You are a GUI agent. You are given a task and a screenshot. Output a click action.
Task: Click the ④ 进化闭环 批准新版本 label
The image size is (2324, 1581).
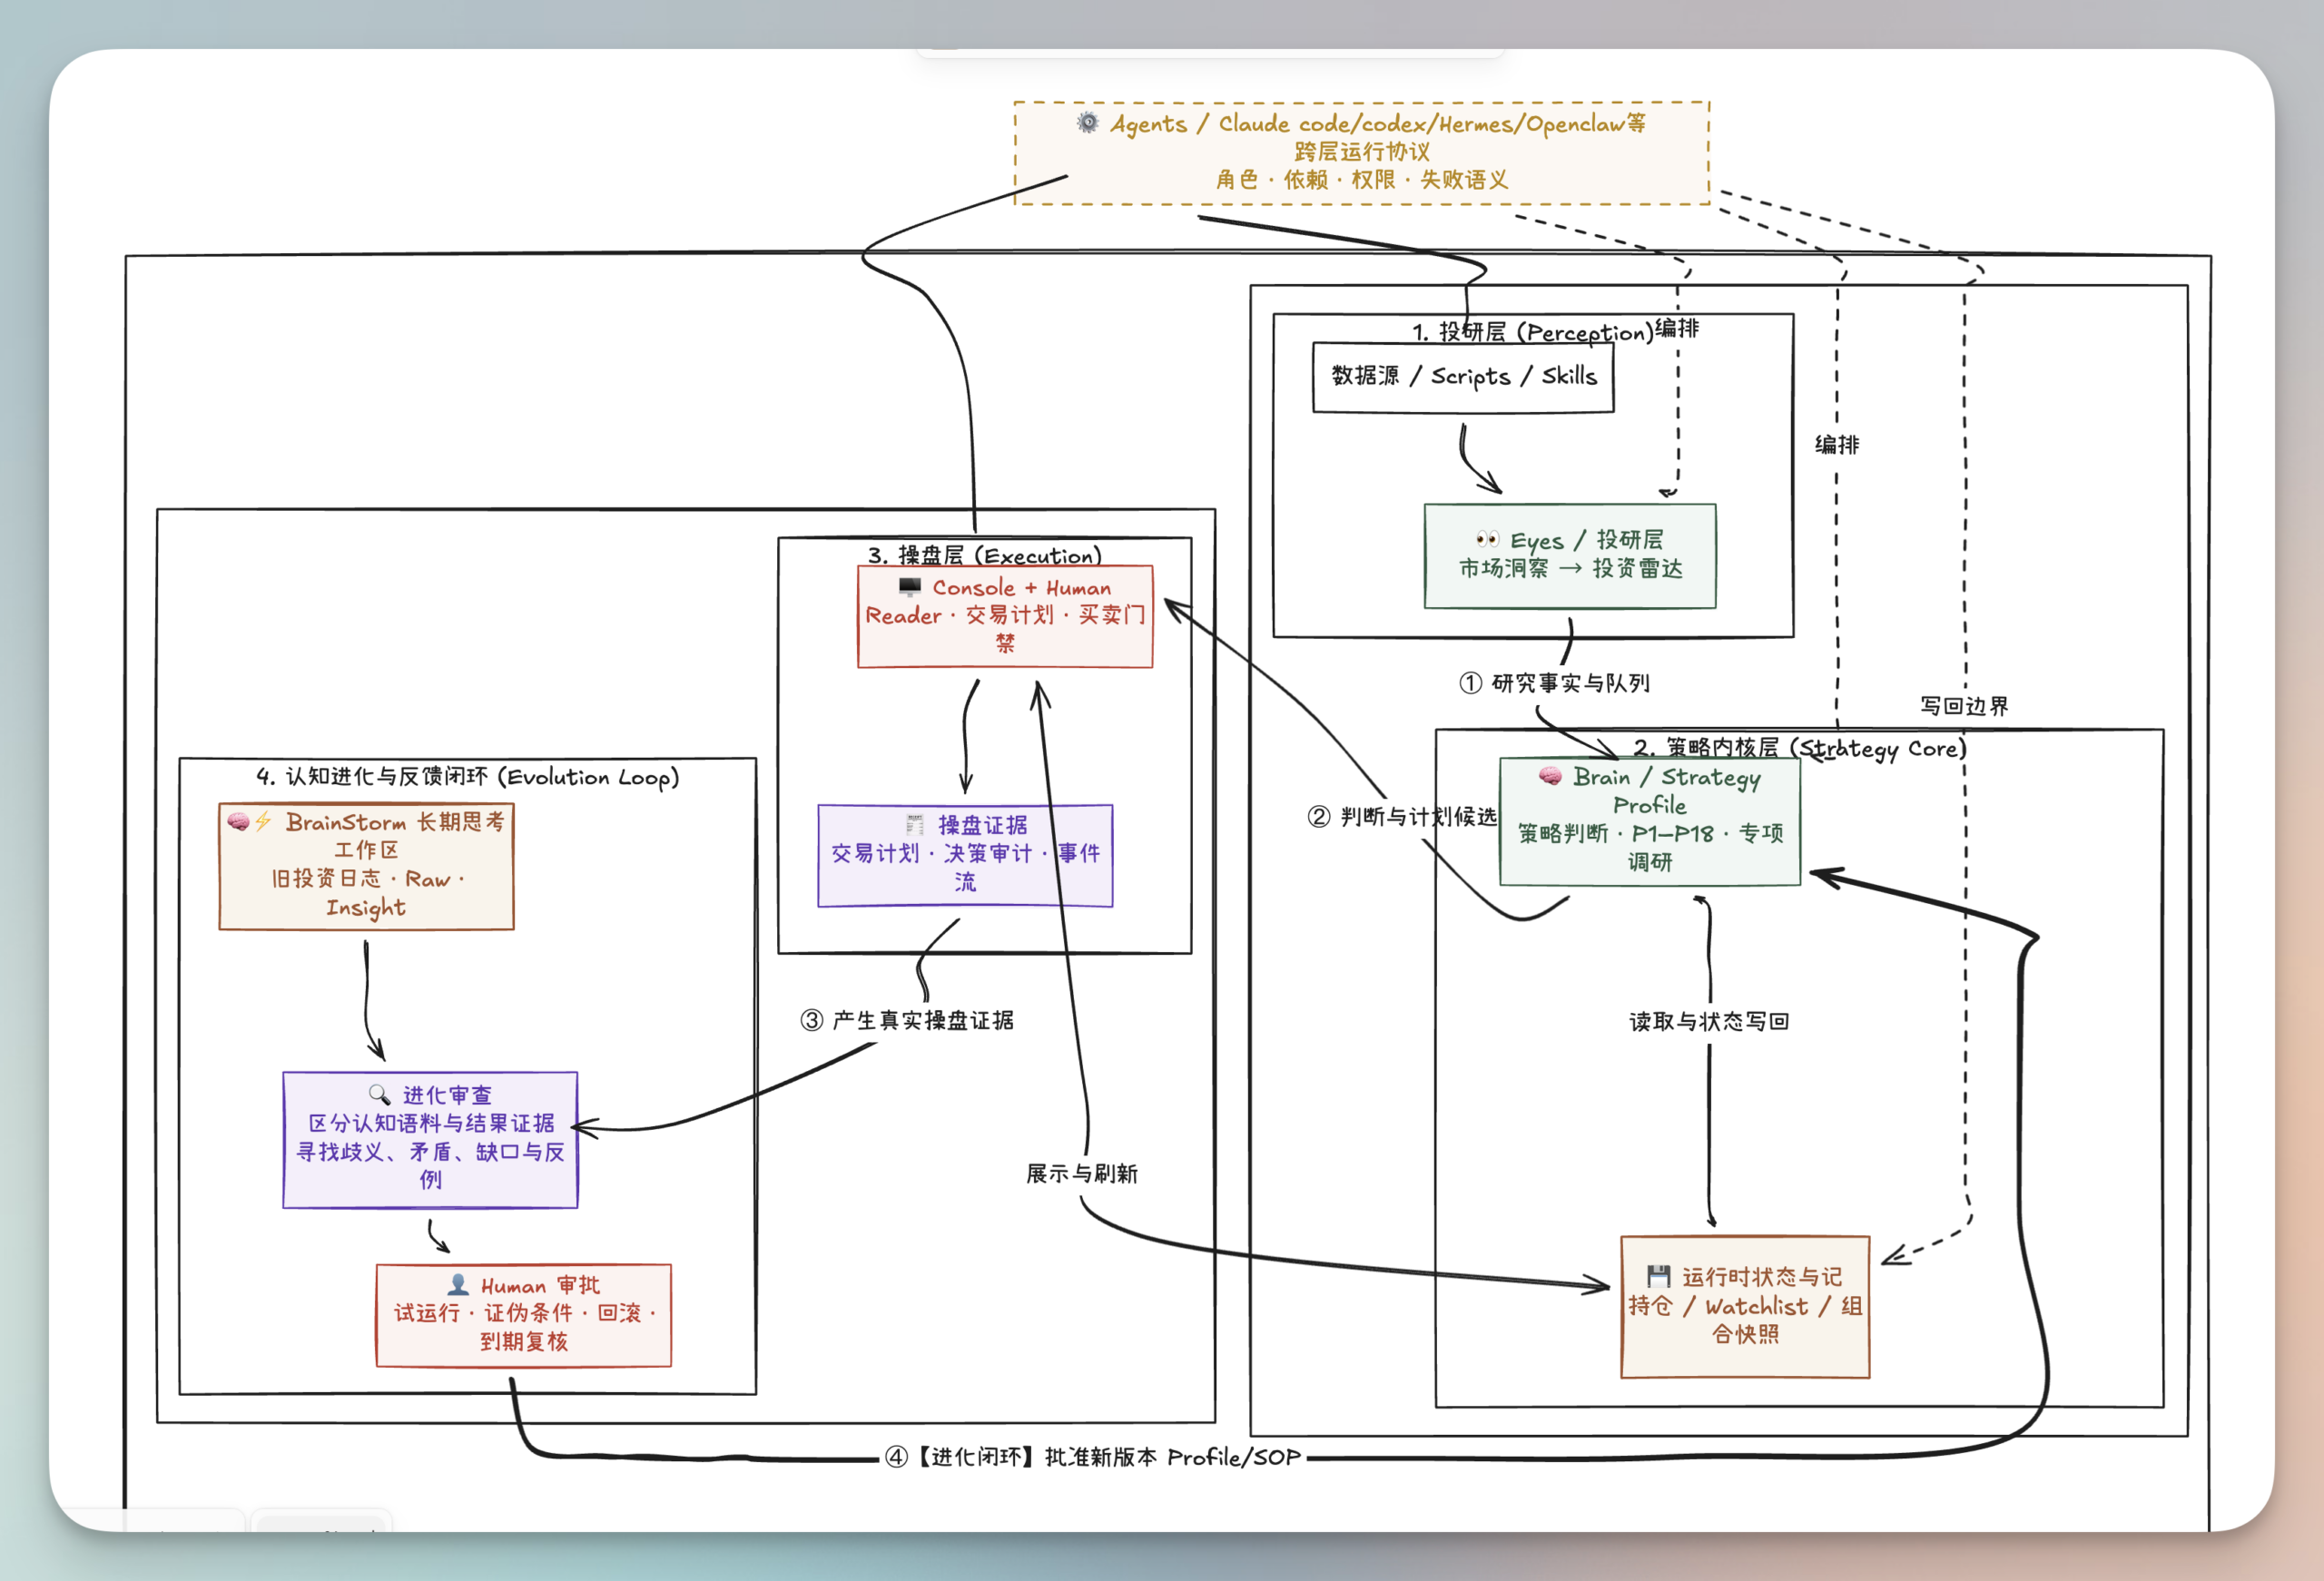pyautogui.click(x=1093, y=1457)
